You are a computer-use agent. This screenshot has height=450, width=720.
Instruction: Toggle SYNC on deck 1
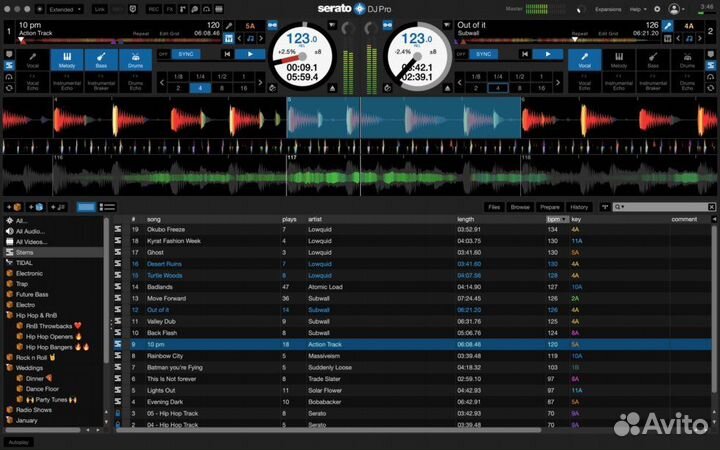[186, 54]
